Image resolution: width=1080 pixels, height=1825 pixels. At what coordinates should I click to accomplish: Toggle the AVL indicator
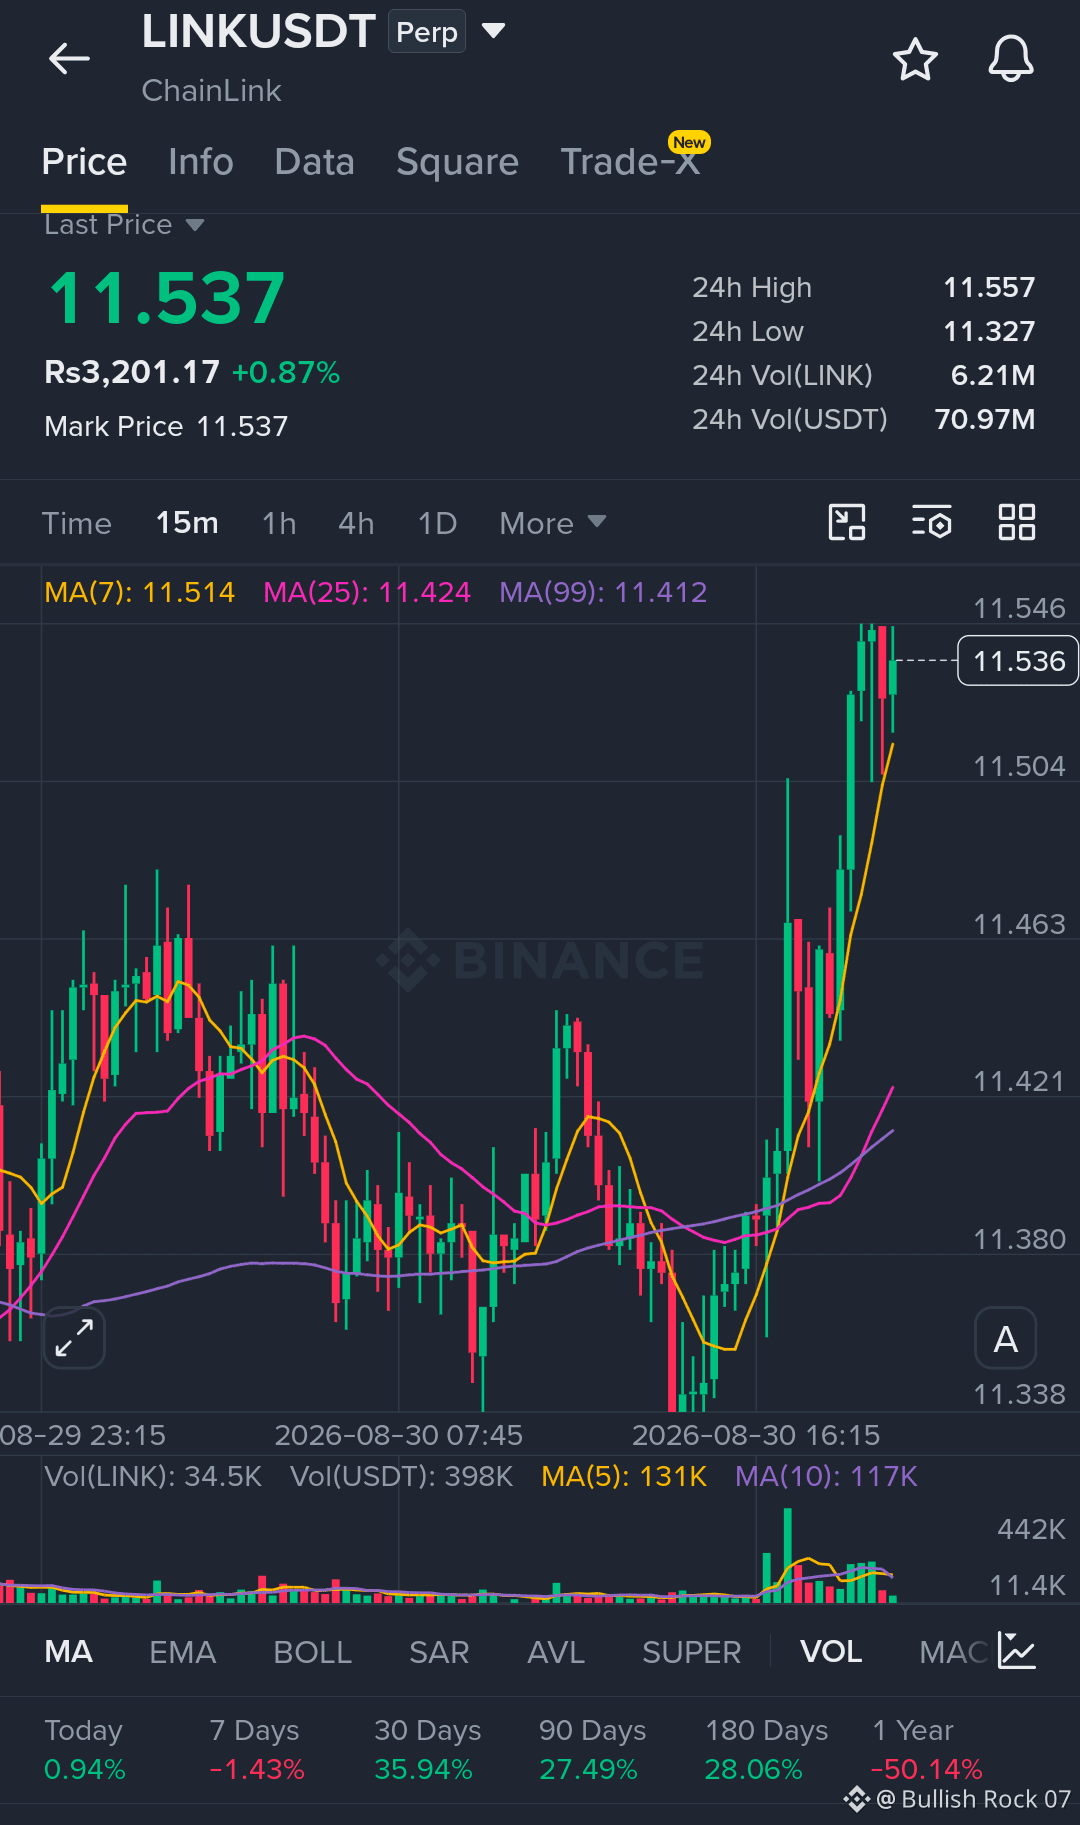click(x=556, y=1652)
